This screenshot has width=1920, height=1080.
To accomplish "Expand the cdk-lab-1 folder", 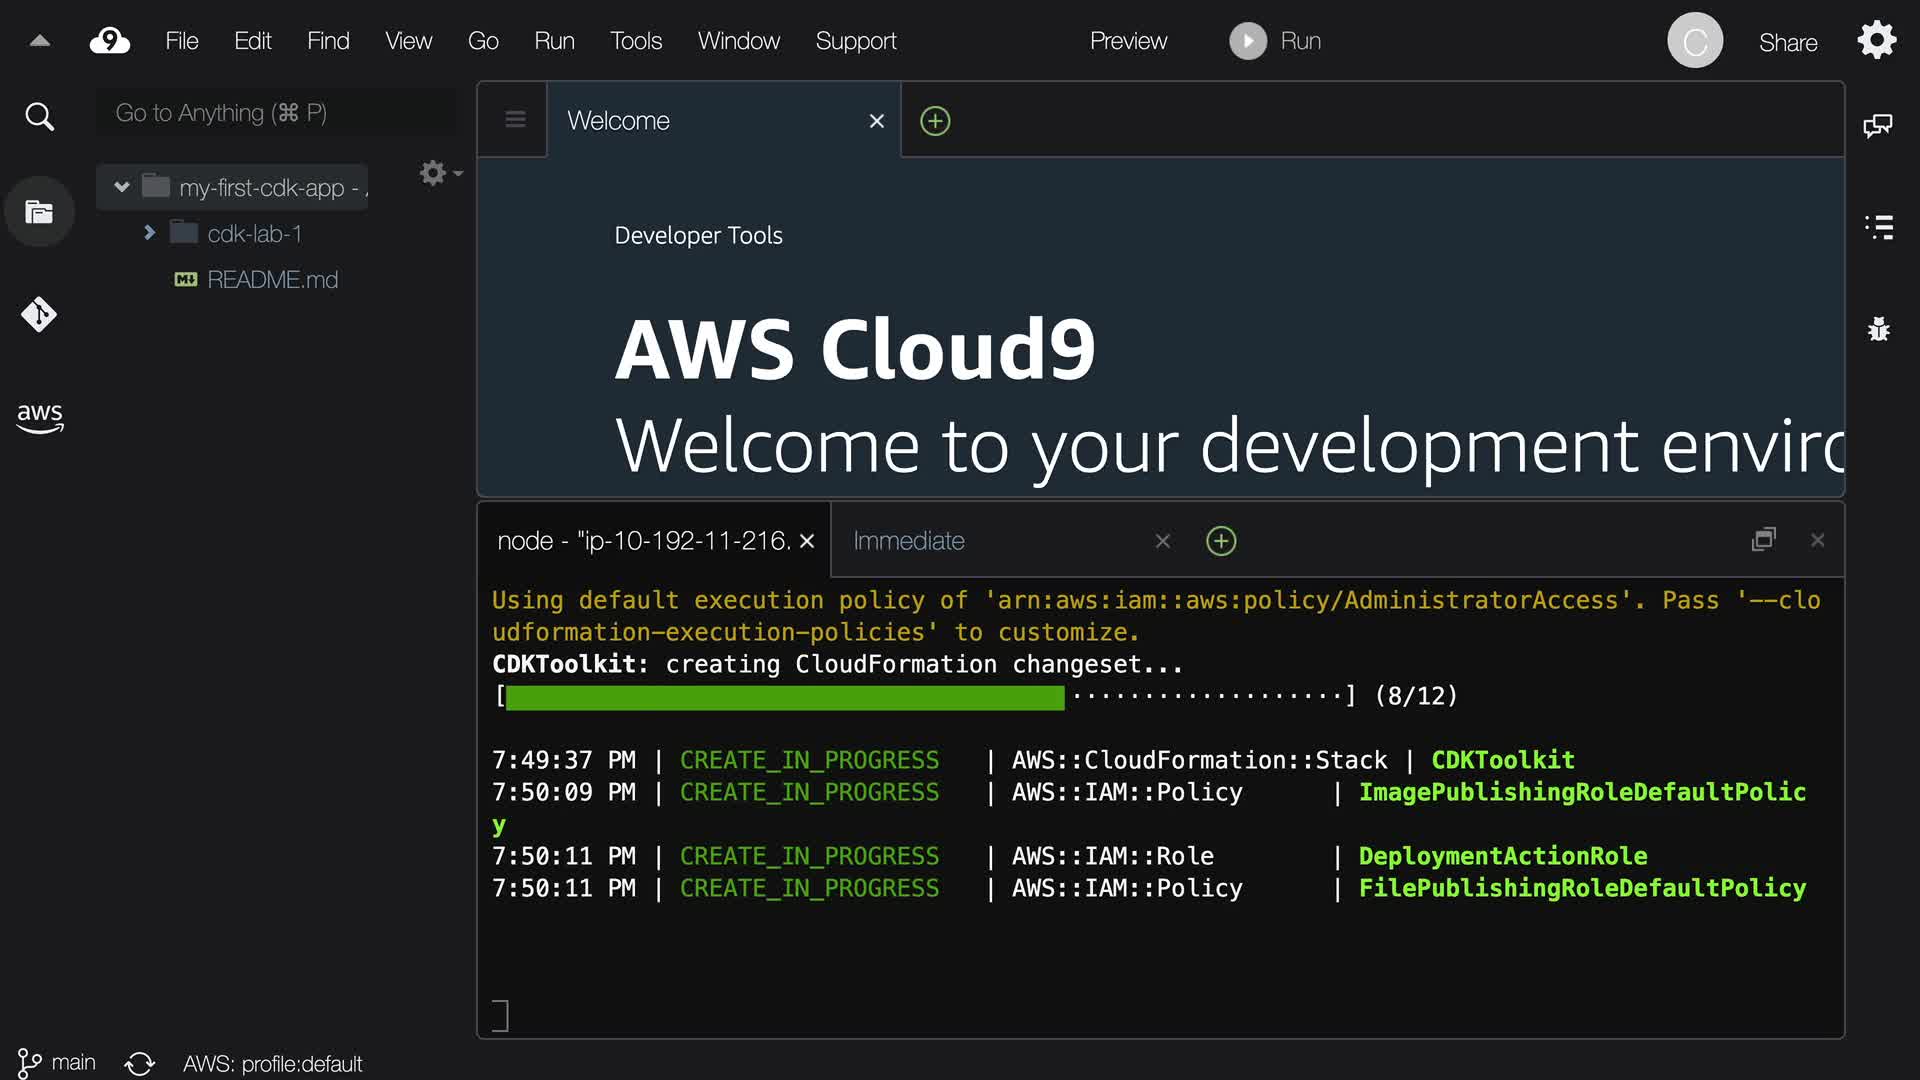I will (150, 233).
